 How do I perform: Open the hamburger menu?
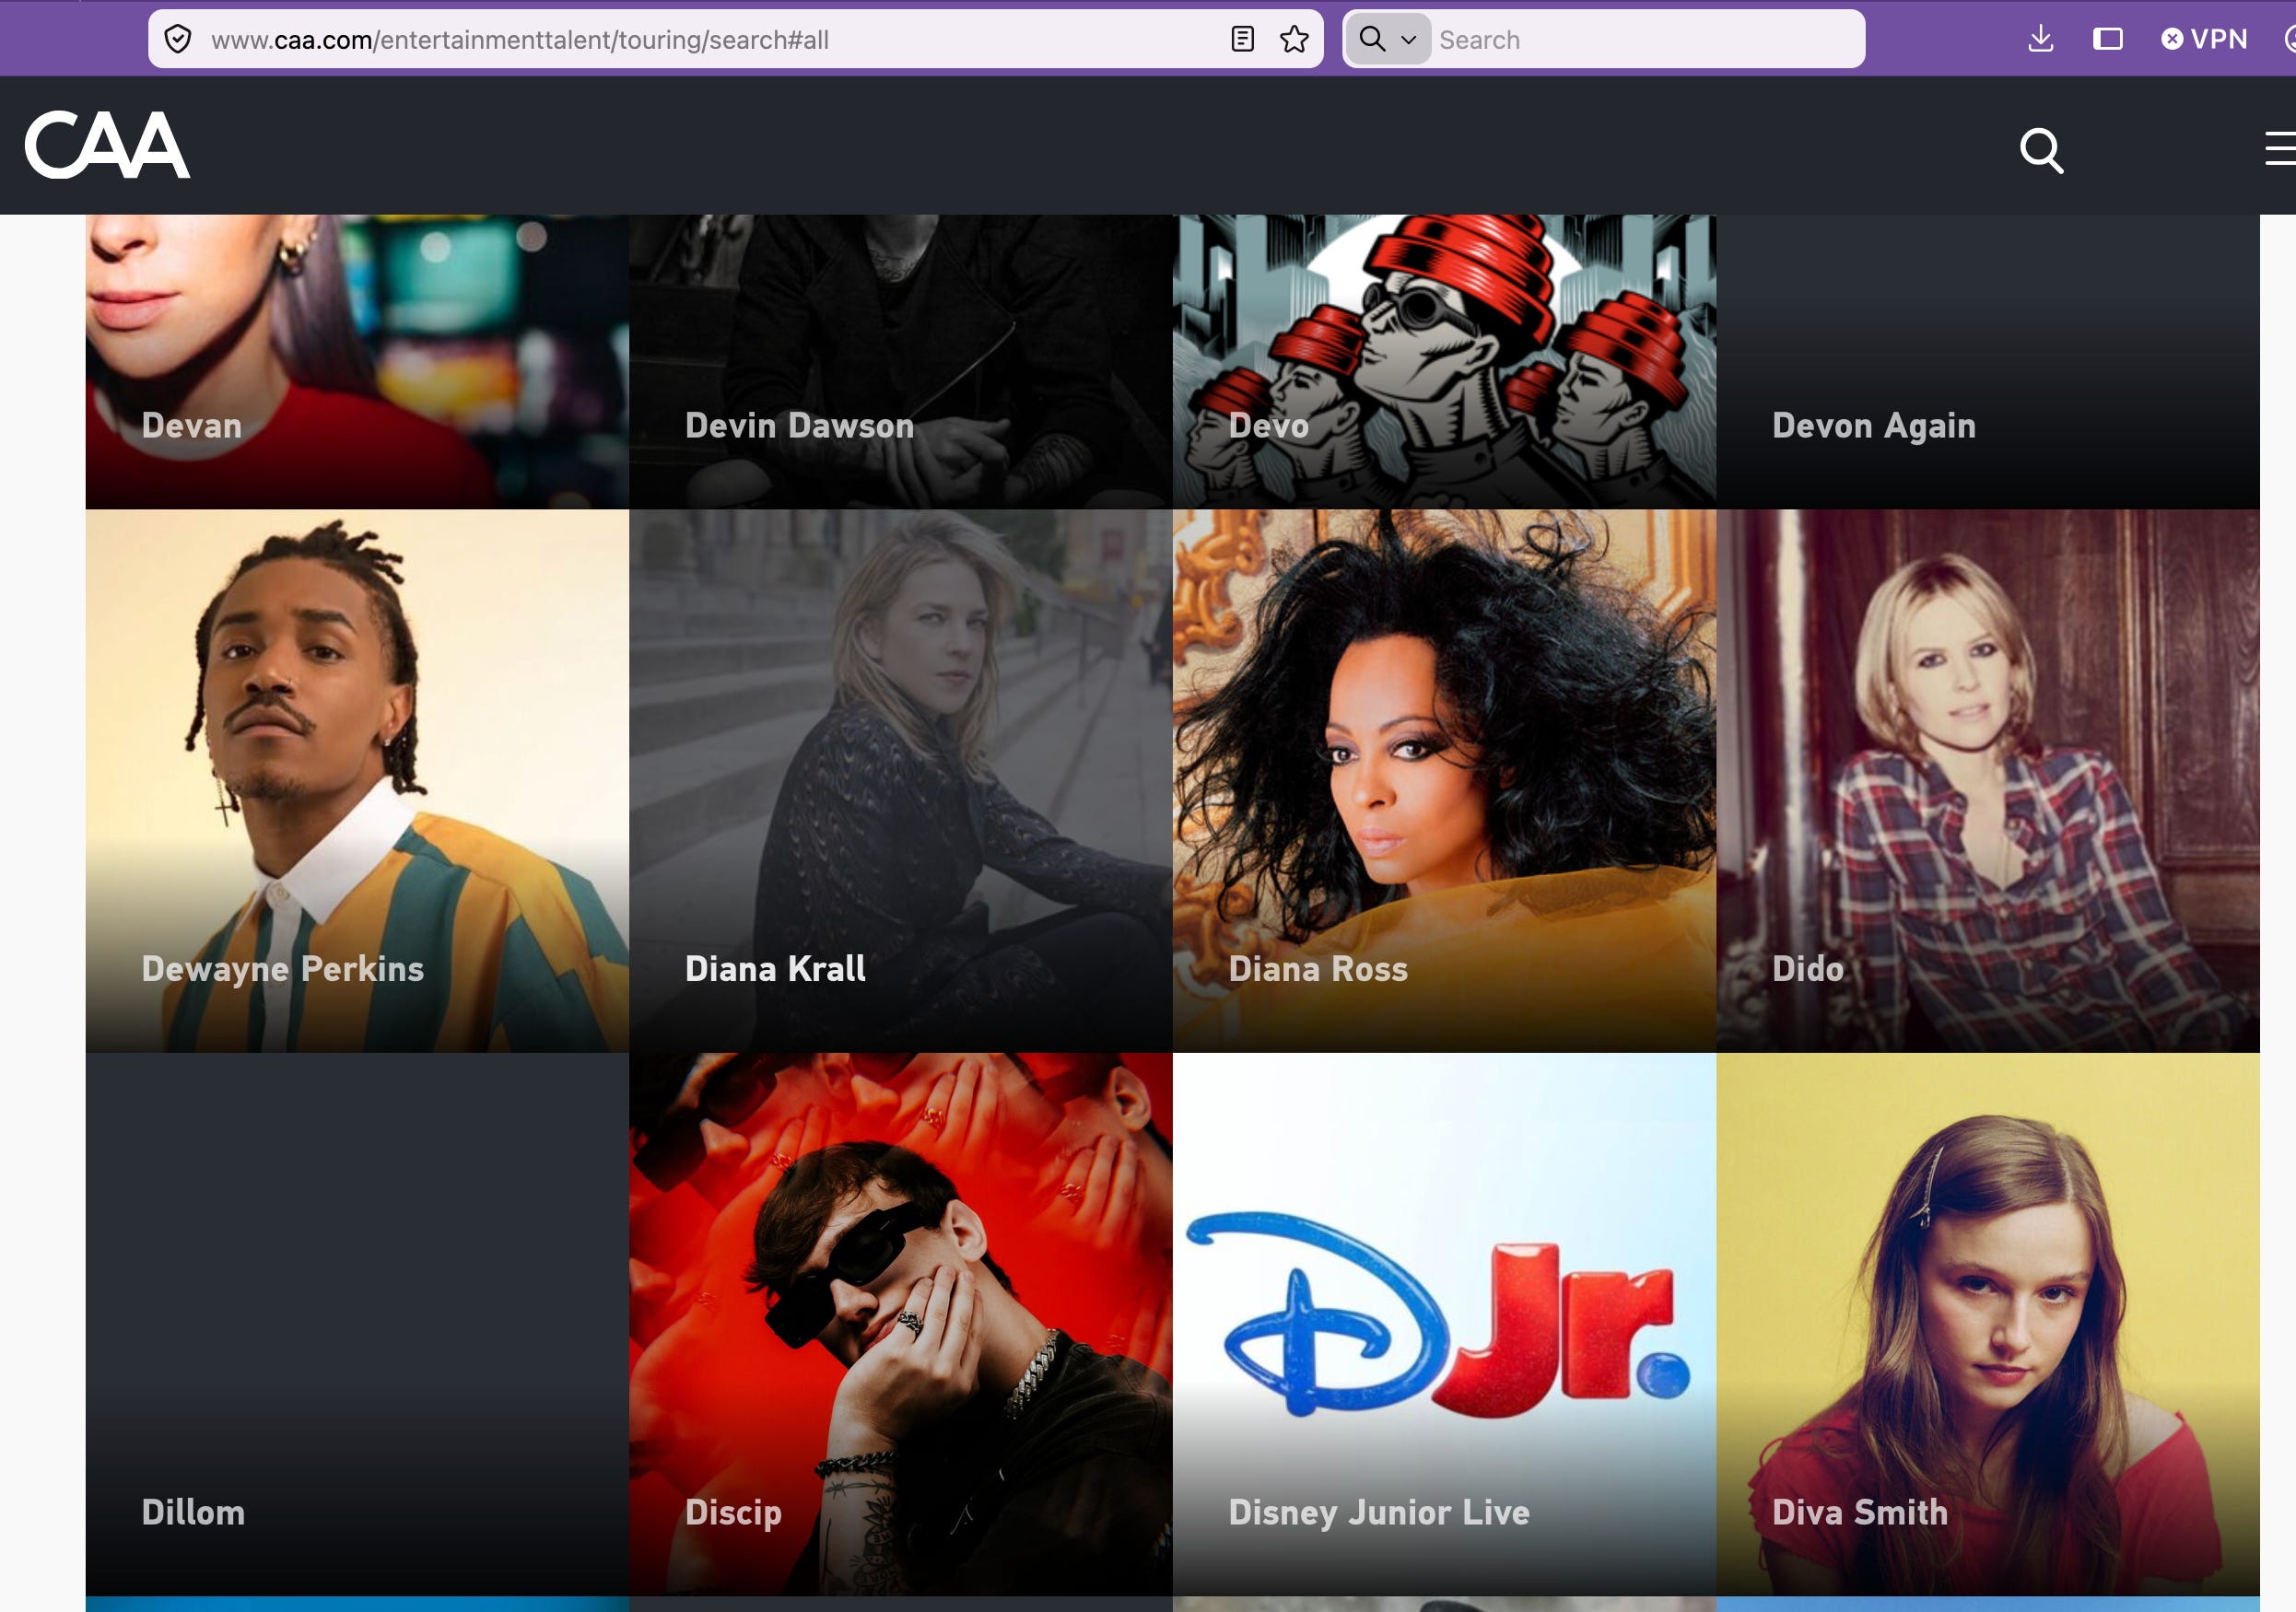tap(2281, 148)
